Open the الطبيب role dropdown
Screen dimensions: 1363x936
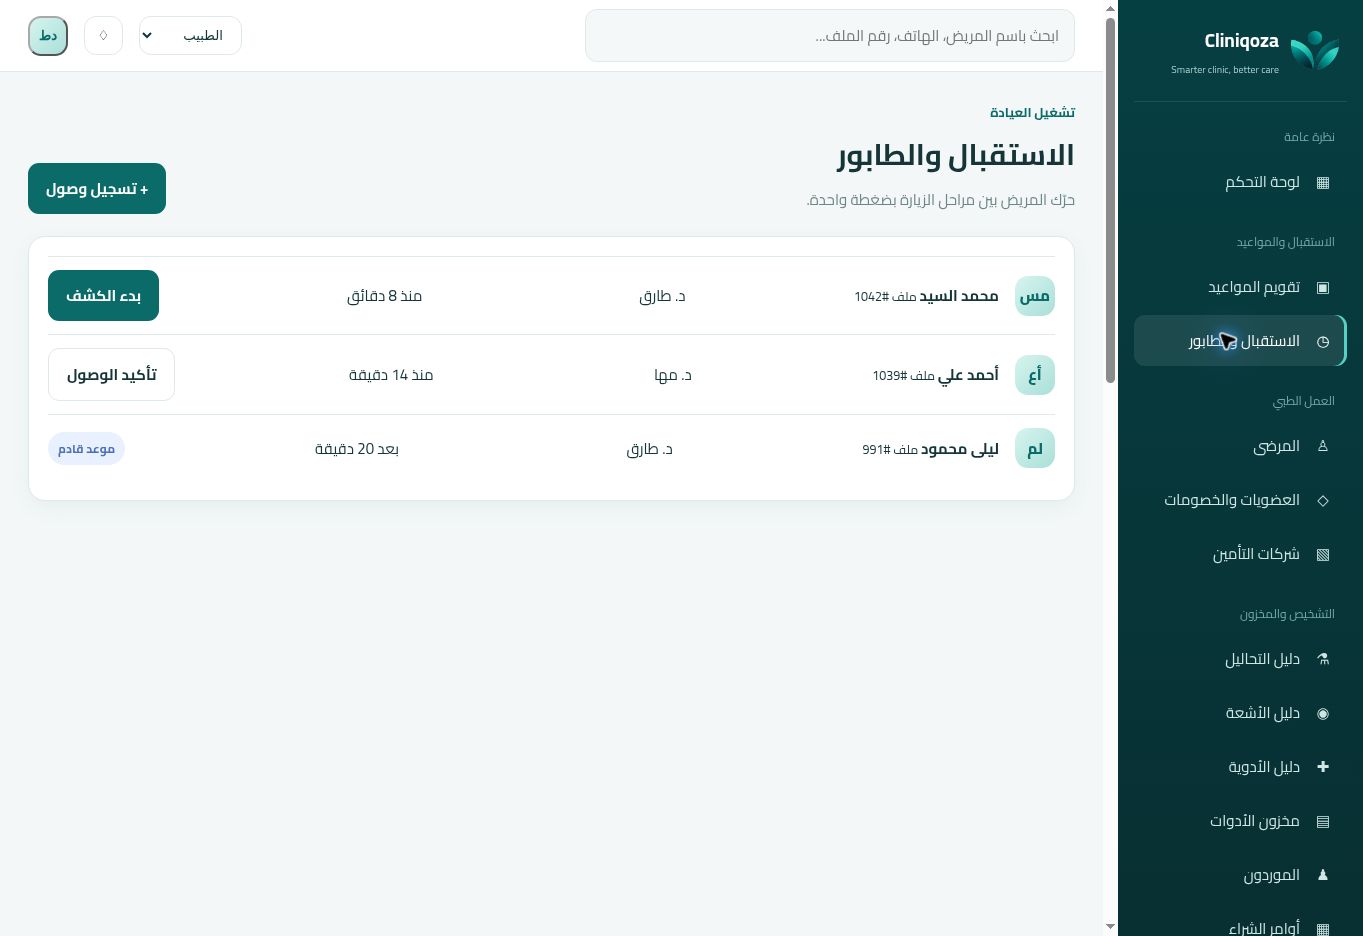pos(190,36)
